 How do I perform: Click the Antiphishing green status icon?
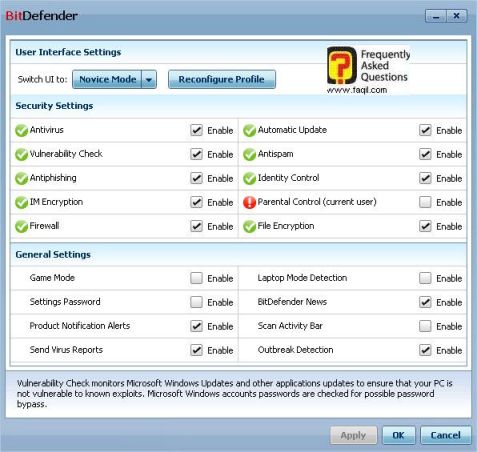pyautogui.click(x=21, y=178)
